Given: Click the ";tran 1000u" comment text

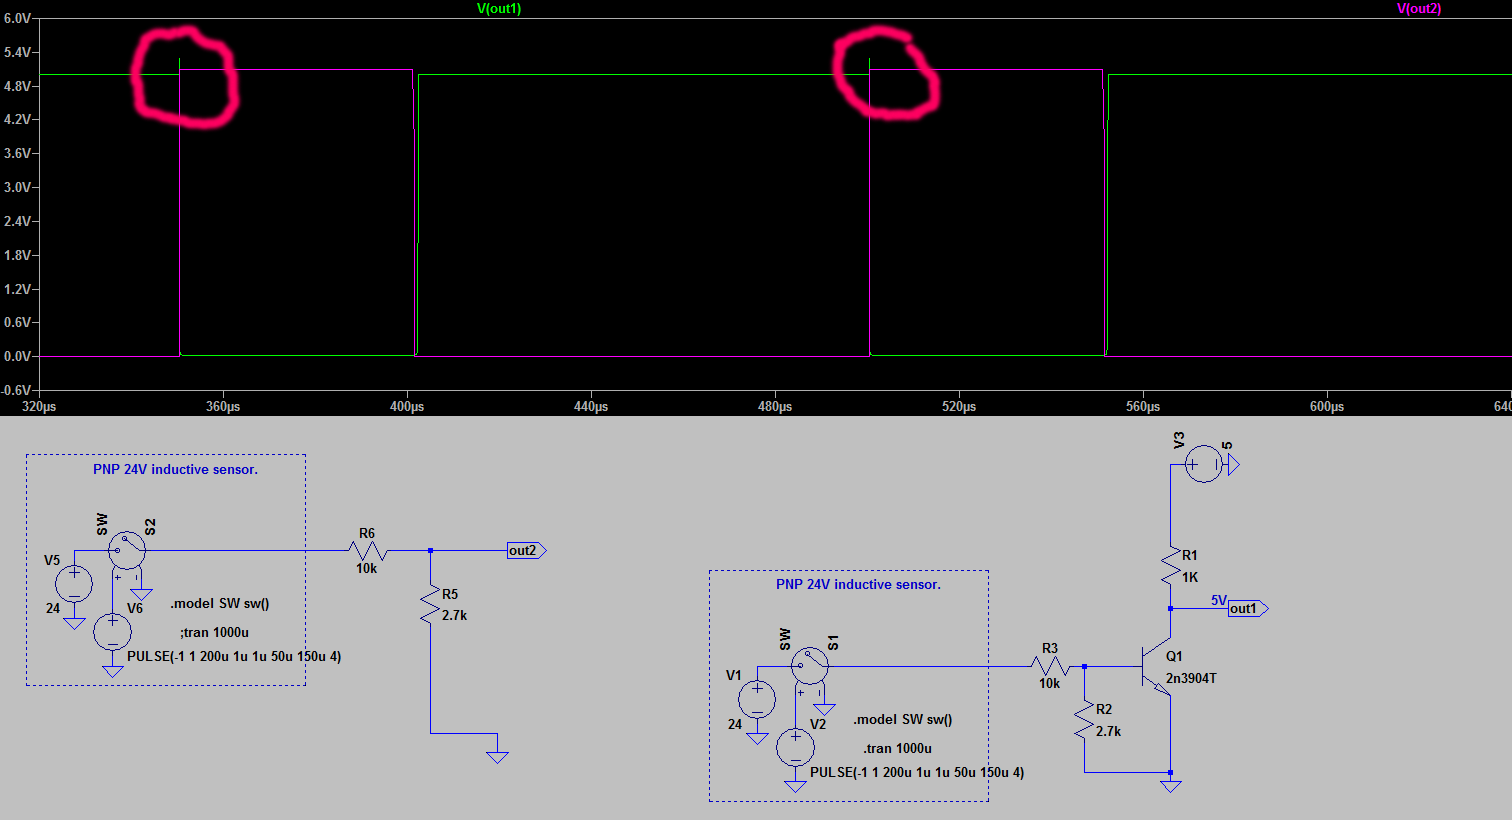Looking at the screenshot, I should (x=214, y=632).
